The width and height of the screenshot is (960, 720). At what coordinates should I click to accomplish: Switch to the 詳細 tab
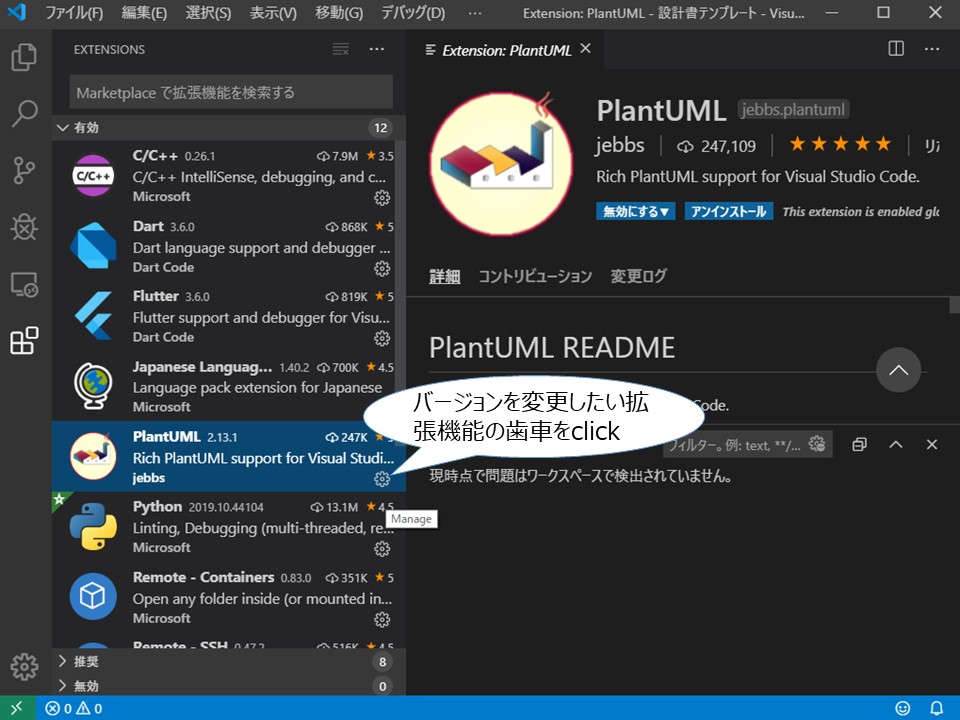coord(444,276)
